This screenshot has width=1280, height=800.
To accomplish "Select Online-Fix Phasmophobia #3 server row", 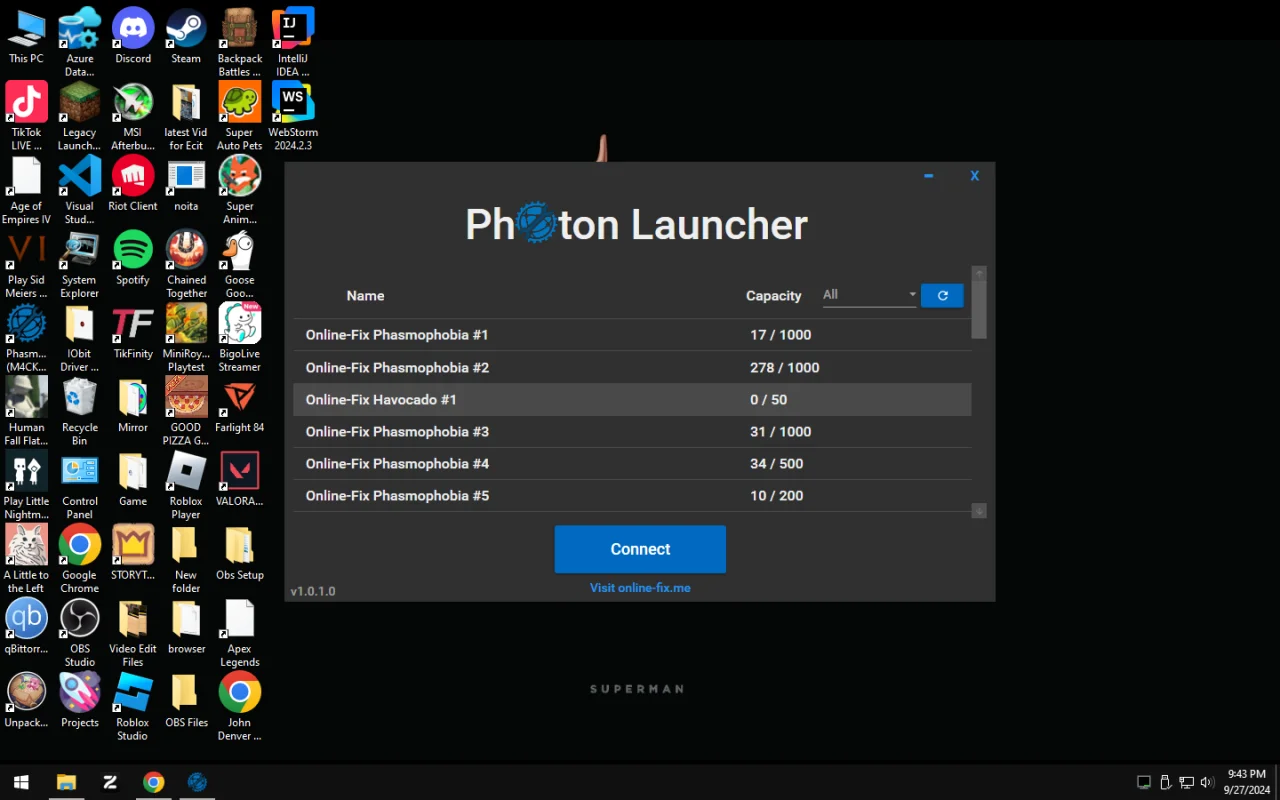I will pos(632,431).
